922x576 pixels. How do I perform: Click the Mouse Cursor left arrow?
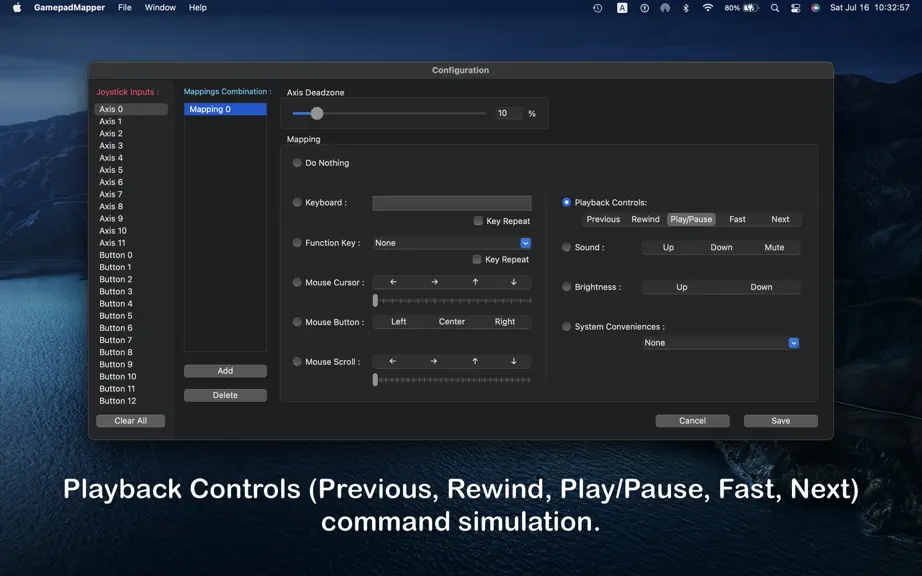click(393, 282)
